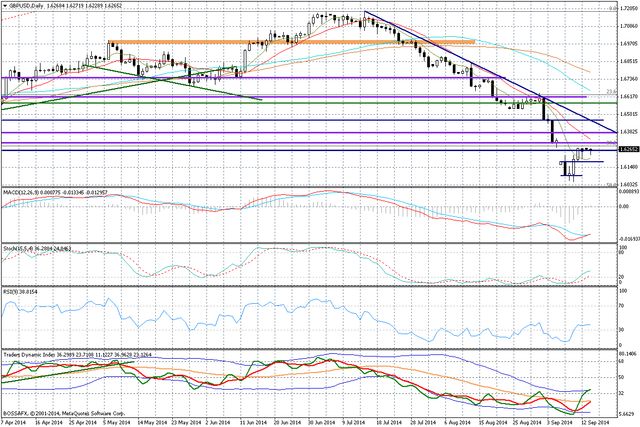Click the 20 level on Stoch scale
This screenshot has width=640, height=427.
point(622,277)
